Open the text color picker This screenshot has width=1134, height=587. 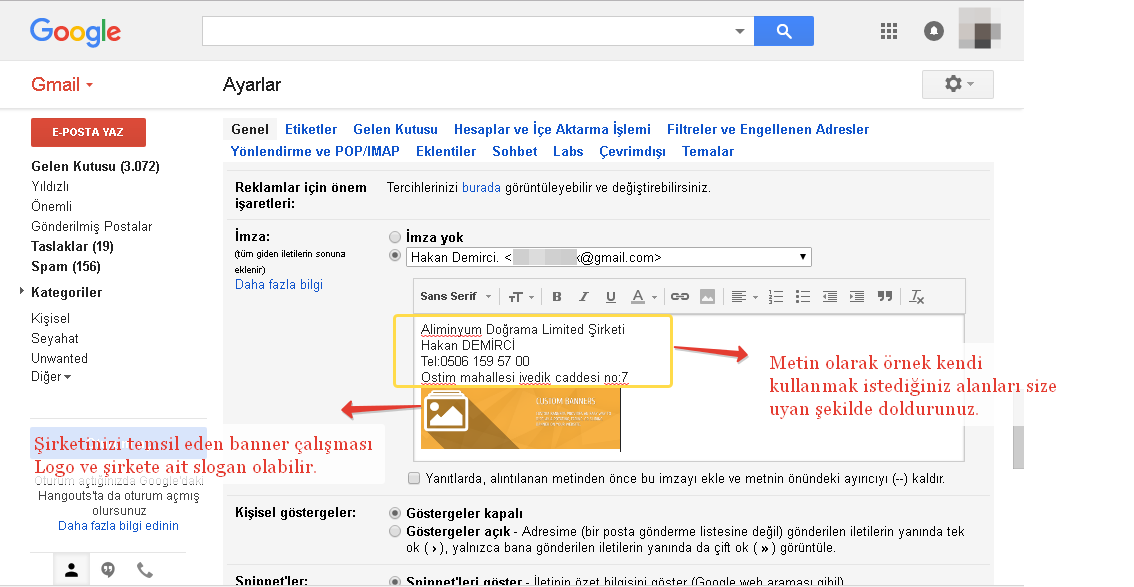[643, 296]
